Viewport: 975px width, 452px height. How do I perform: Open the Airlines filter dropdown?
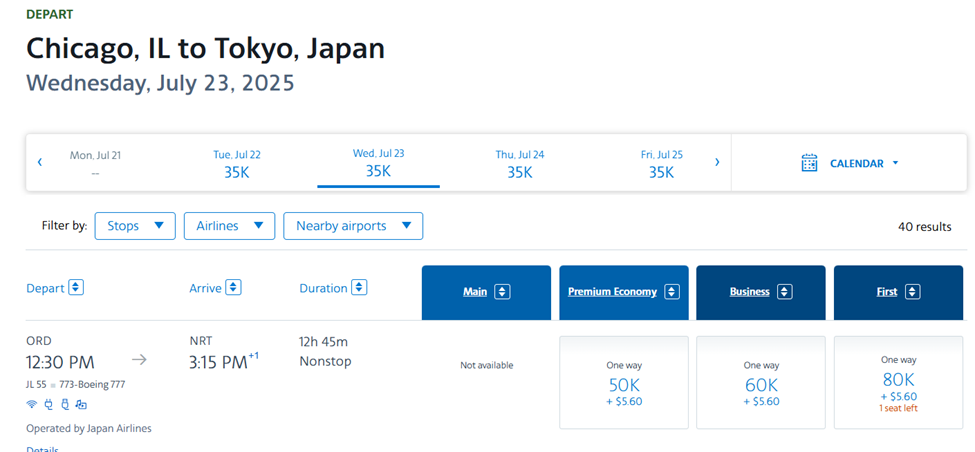click(x=229, y=226)
